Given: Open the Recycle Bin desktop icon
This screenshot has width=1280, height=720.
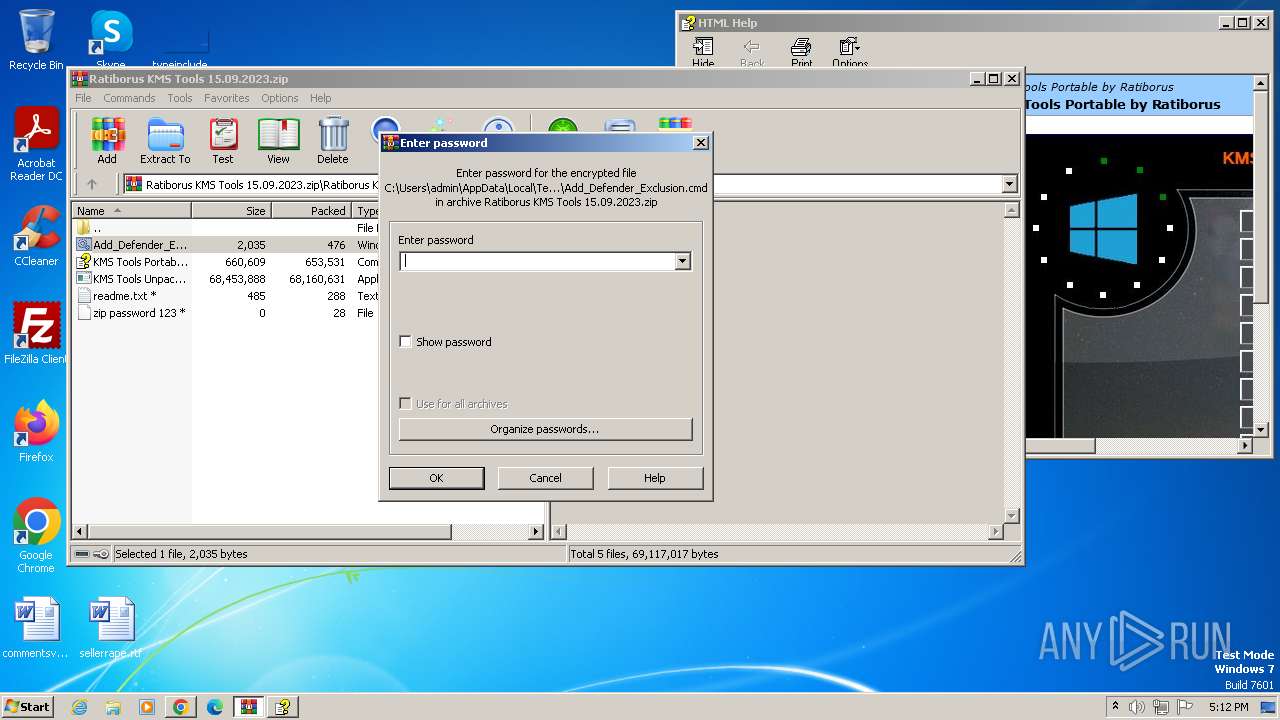Looking at the screenshot, I should click(36, 40).
